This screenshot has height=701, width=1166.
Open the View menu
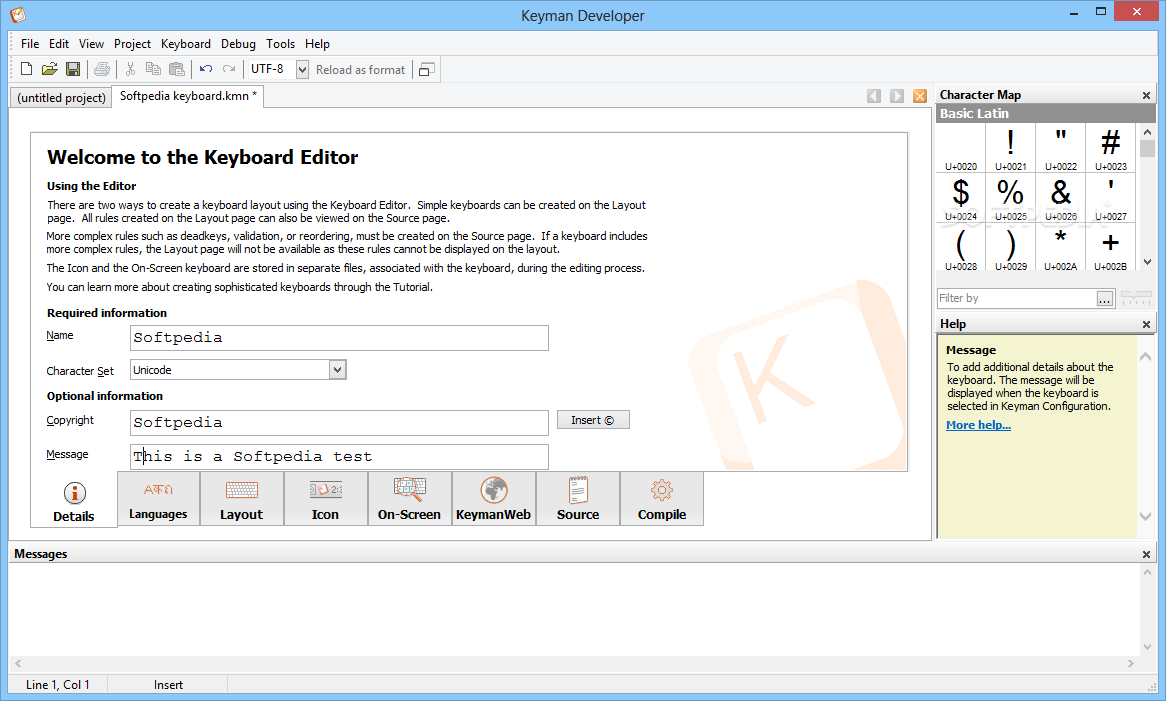tap(91, 44)
